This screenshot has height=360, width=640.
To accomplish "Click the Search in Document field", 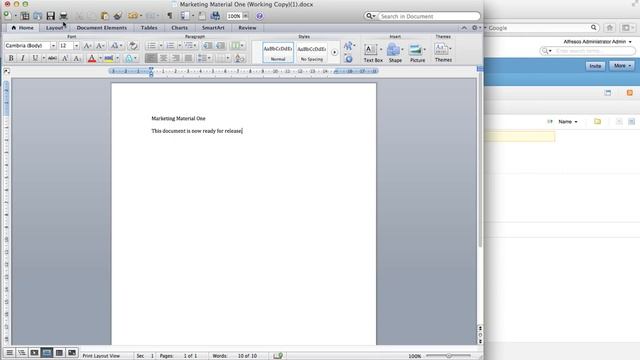I will (x=429, y=16).
